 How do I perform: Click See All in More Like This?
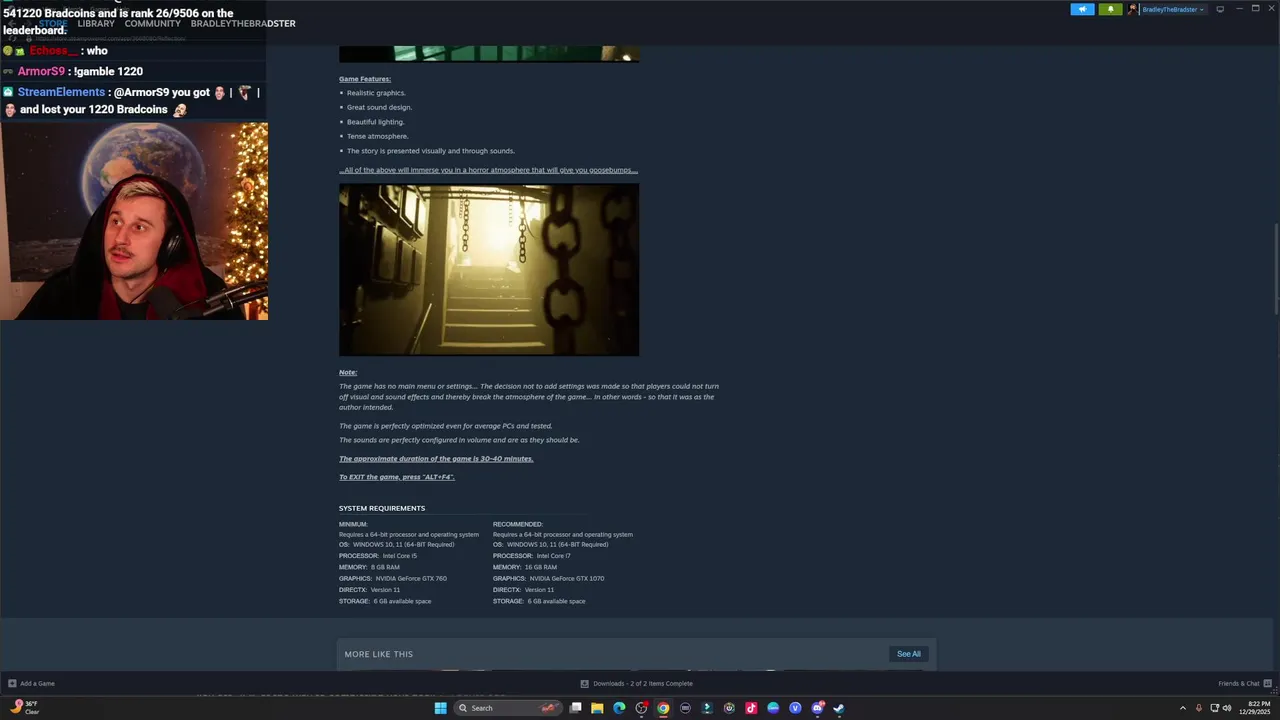pyautogui.click(x=909, y=654)
